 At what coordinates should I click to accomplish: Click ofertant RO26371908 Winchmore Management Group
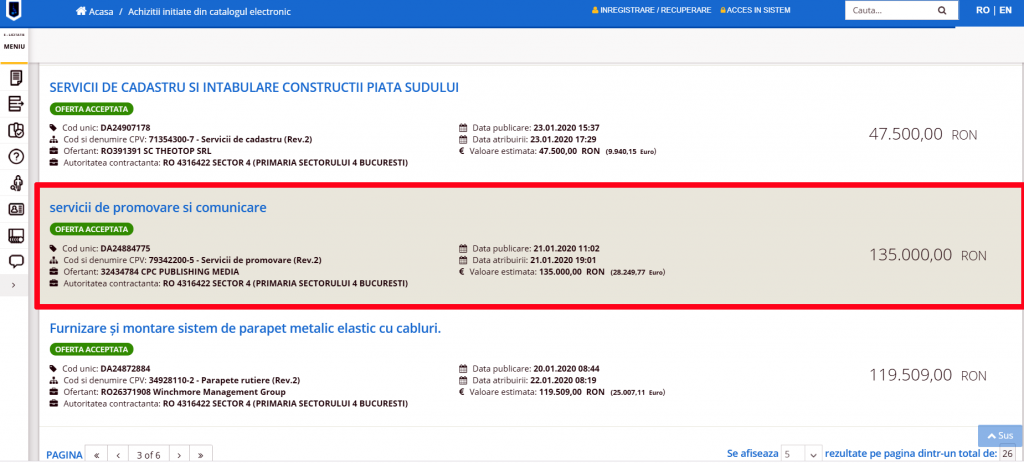tap(191, 392)
